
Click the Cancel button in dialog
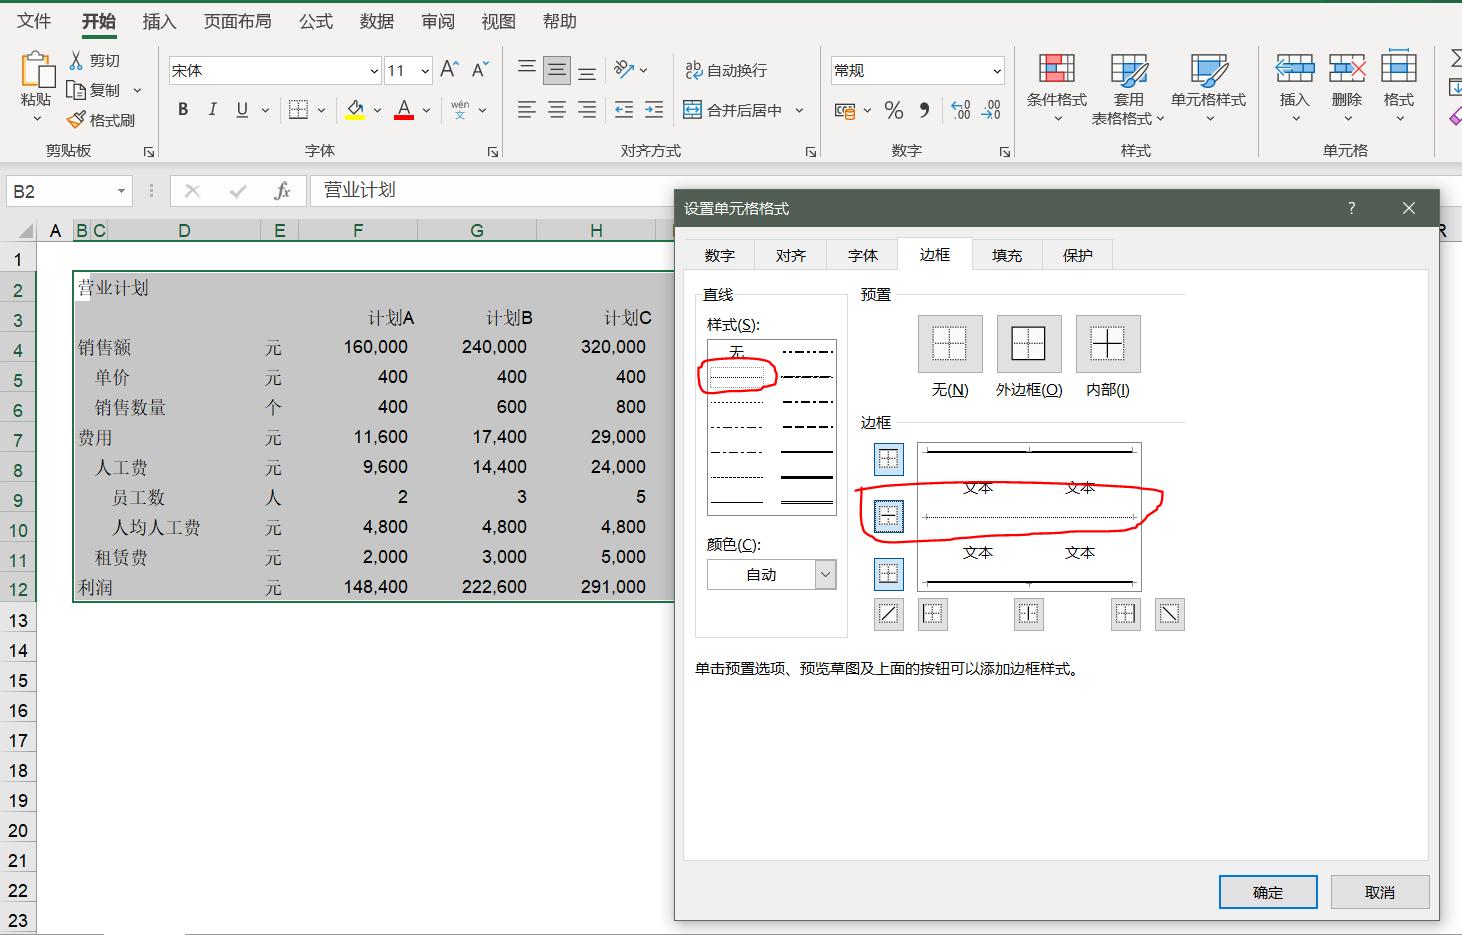click(1379, 892)
